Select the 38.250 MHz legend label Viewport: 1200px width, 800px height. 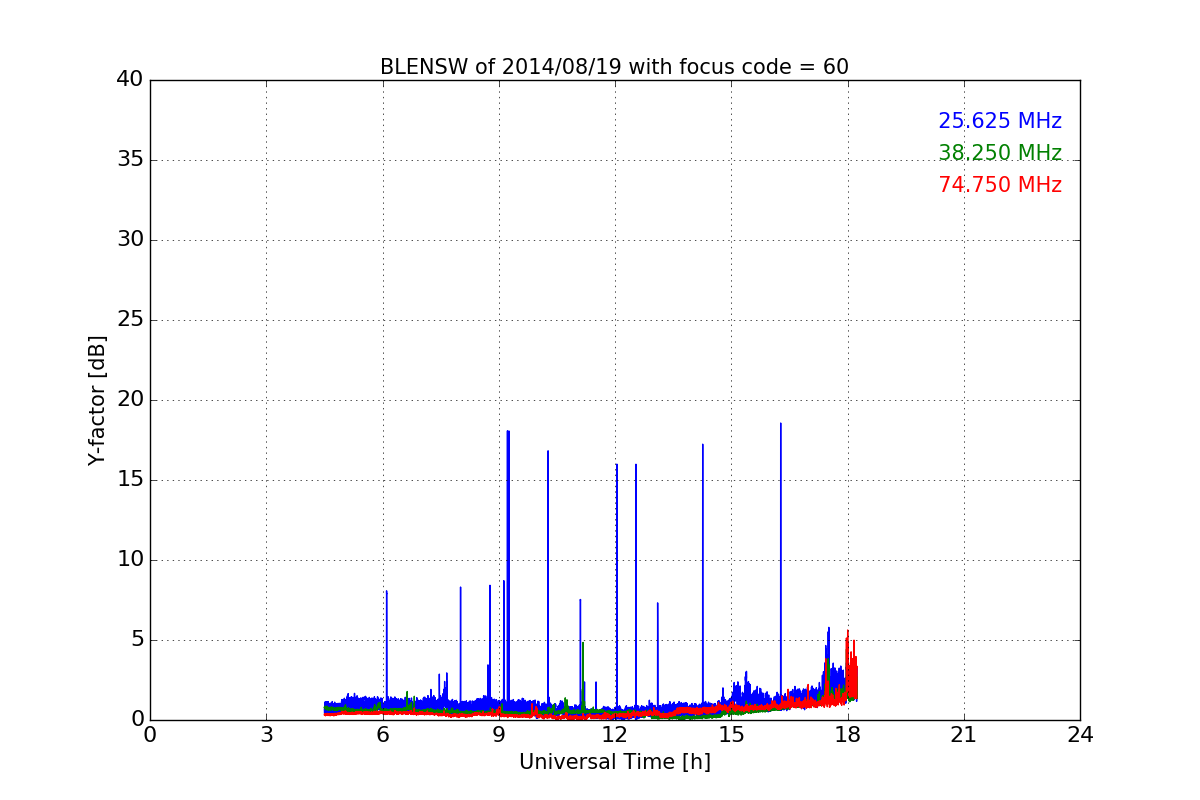point(1000,153)
